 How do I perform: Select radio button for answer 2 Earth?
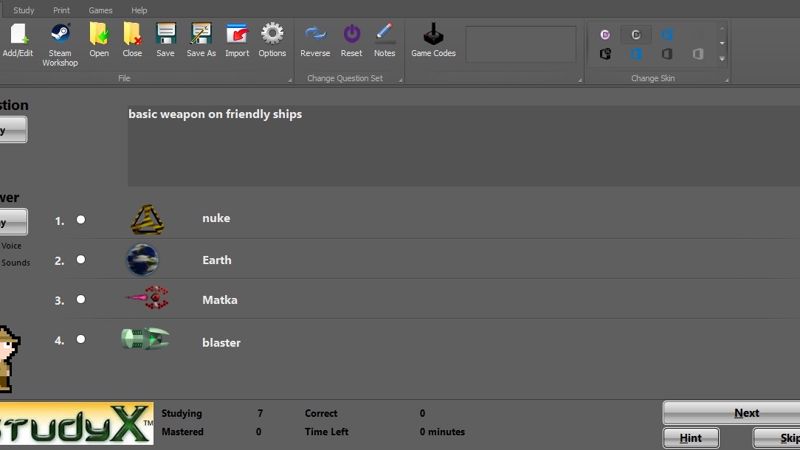pyautogui.click(x=81, y=260)
